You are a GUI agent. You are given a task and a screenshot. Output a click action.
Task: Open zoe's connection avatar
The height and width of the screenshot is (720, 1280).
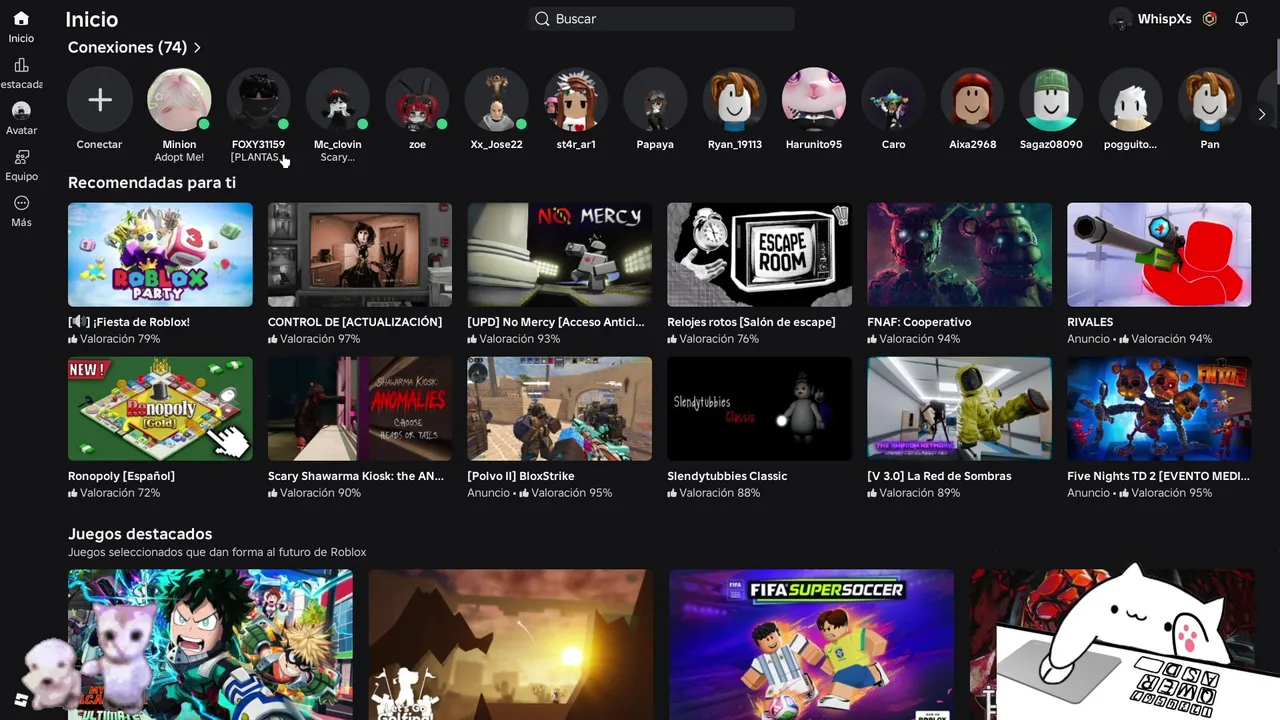pyautogui.click(x=417, y=100)
